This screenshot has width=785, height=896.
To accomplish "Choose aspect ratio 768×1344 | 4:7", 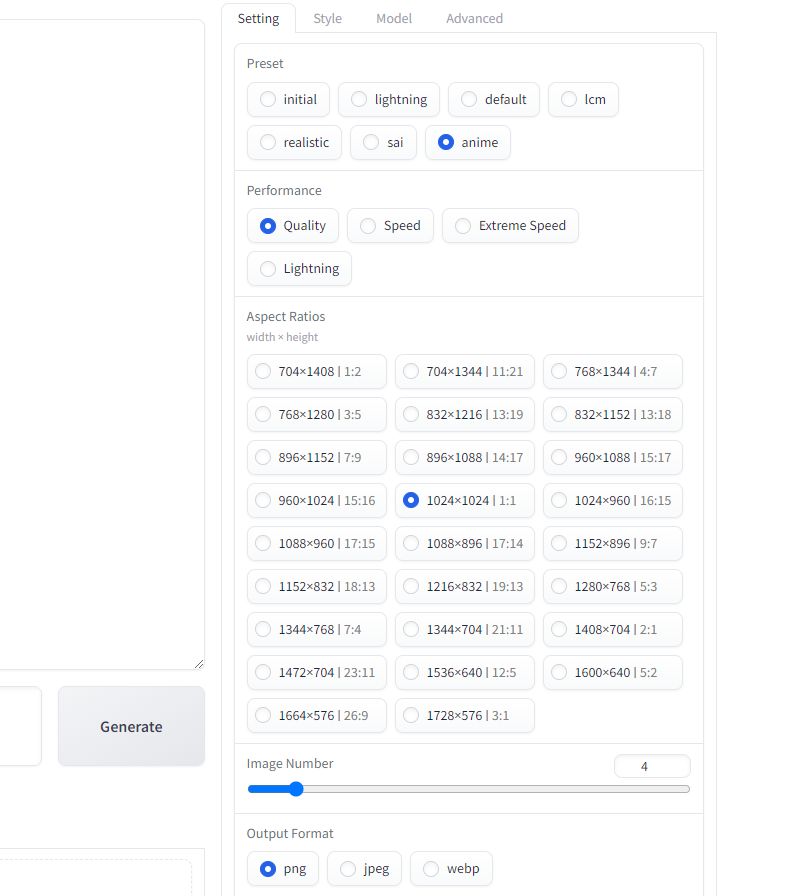I will [x=612, y=371].
